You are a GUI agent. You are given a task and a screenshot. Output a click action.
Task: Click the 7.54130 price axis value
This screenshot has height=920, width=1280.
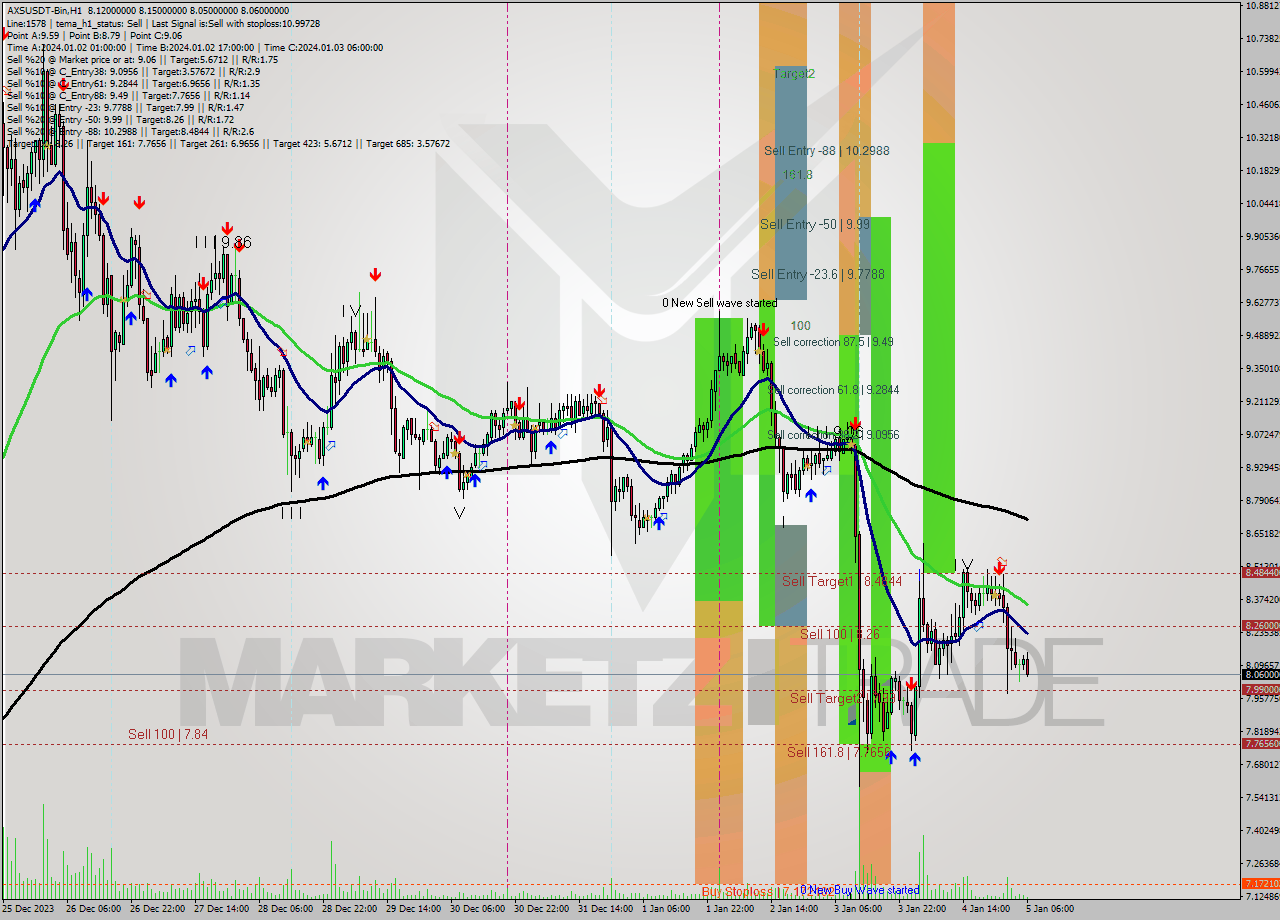pos(1262,797)
